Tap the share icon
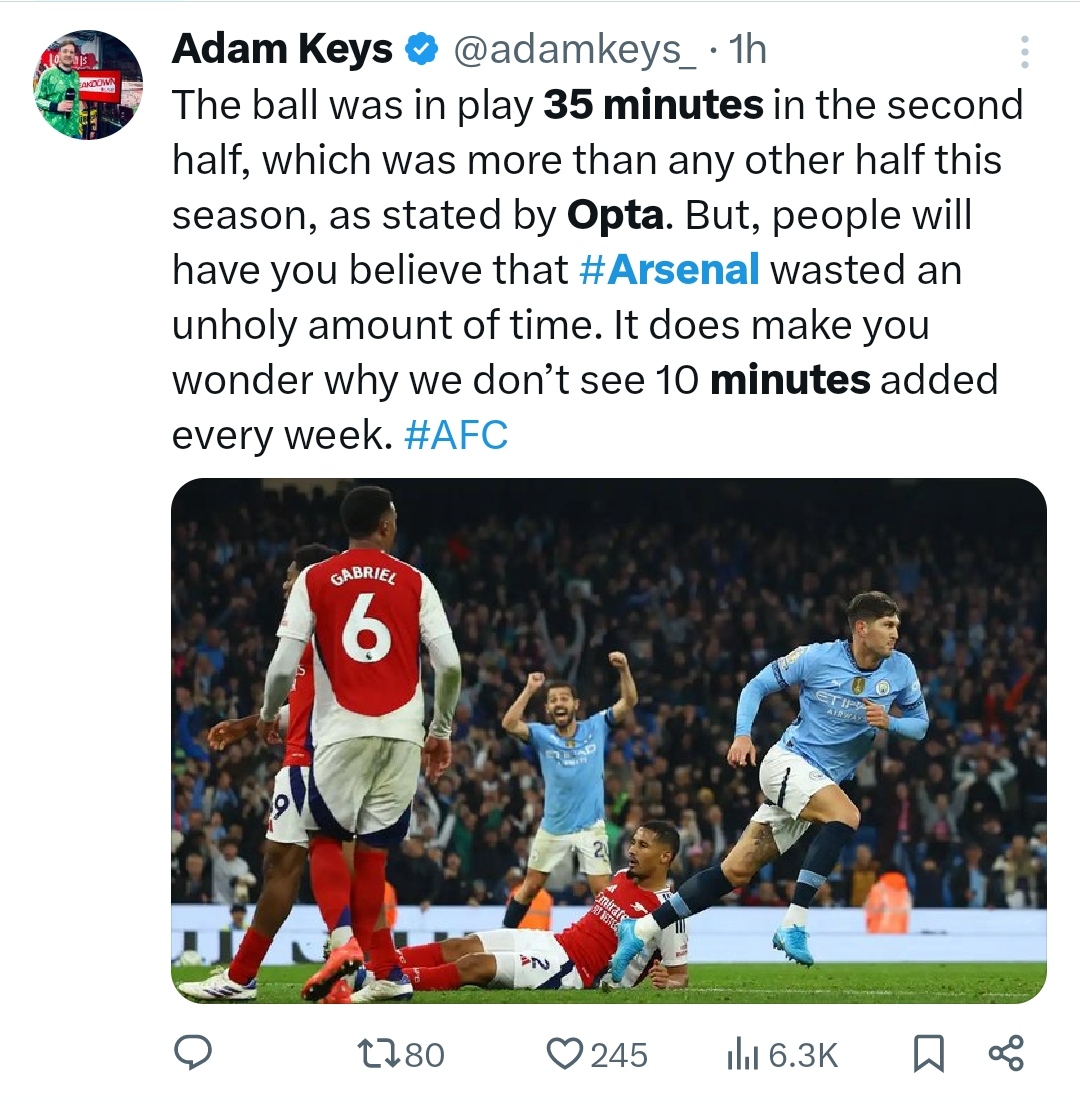 [x=1005, y=1053]
